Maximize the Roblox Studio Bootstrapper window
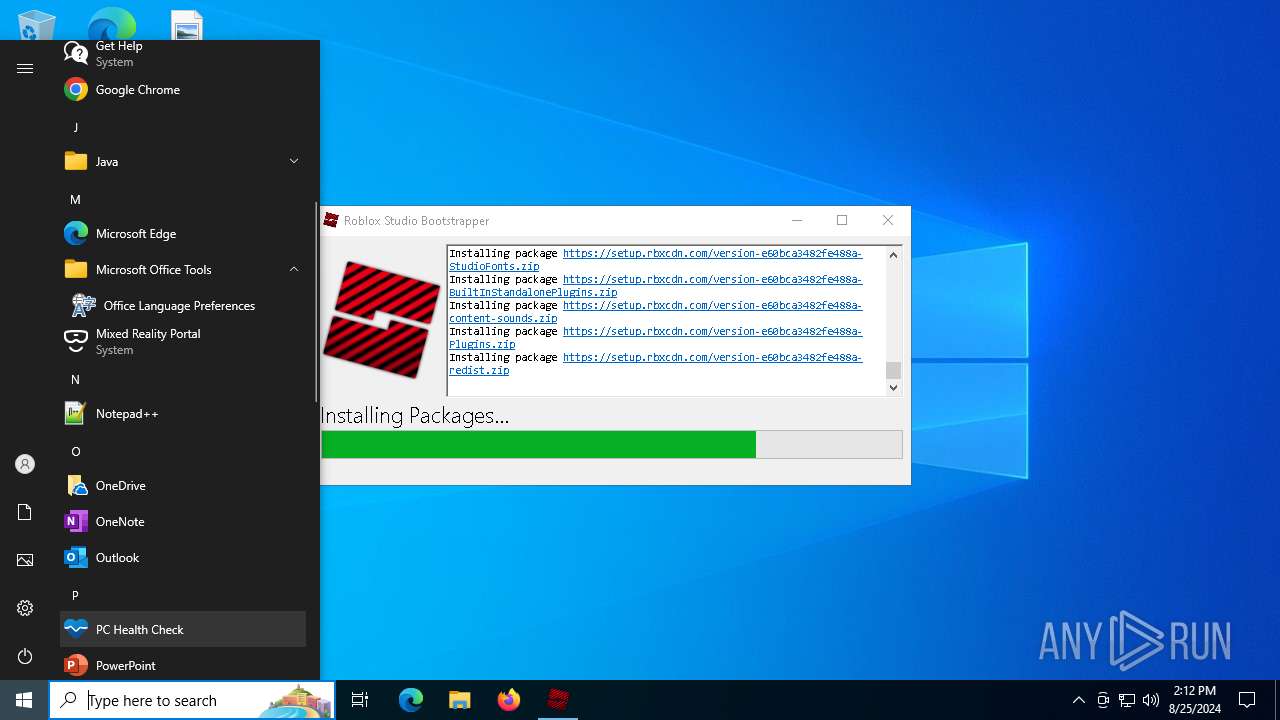This screenshot has width=1280, height=720. 842,220
